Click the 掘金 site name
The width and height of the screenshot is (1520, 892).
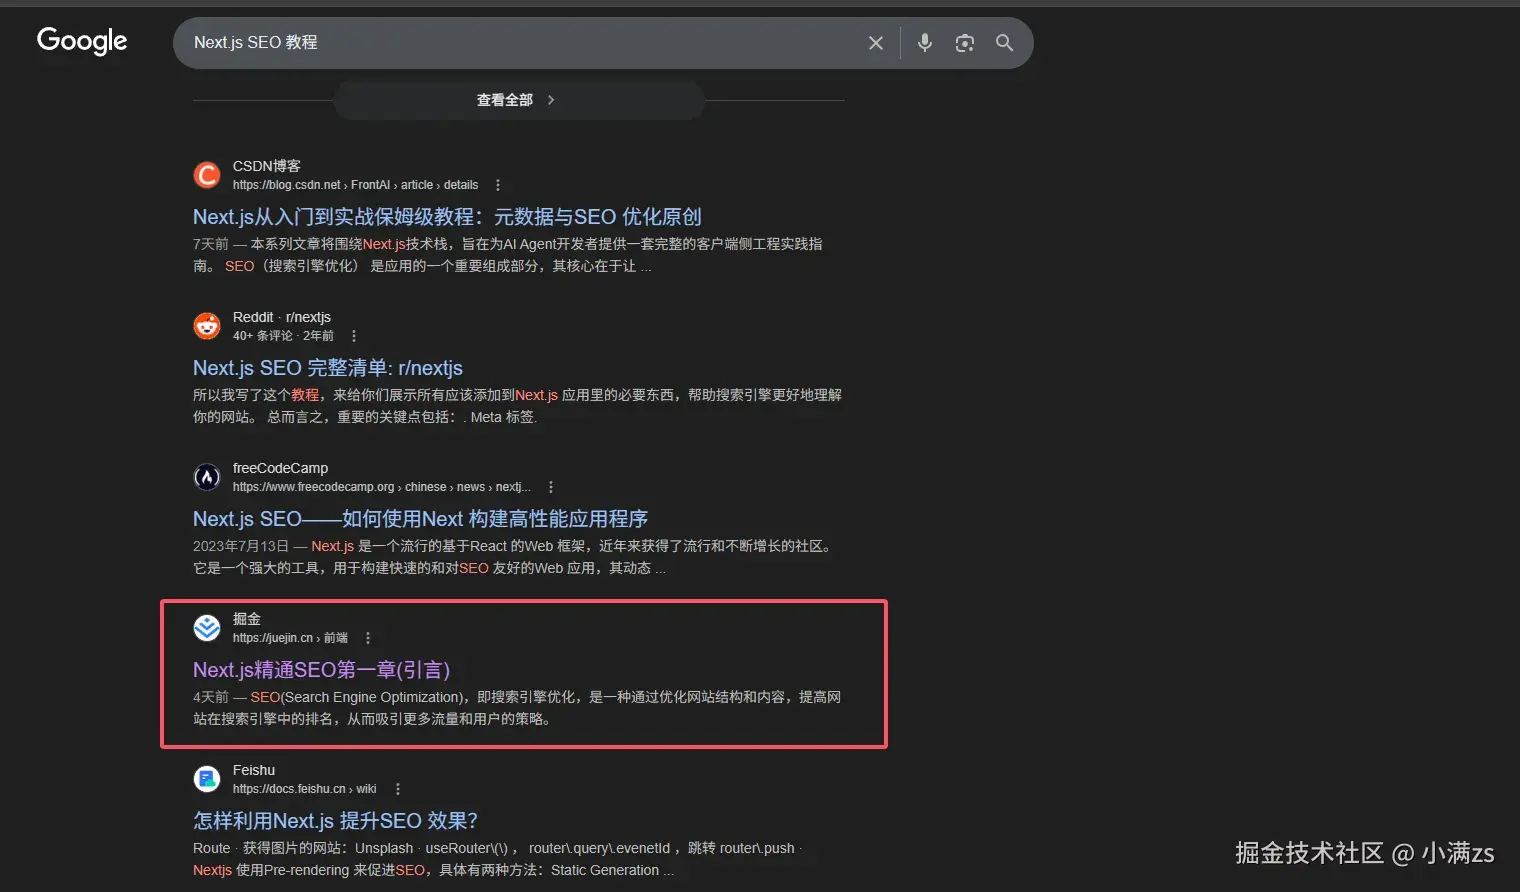pos(247,619)
